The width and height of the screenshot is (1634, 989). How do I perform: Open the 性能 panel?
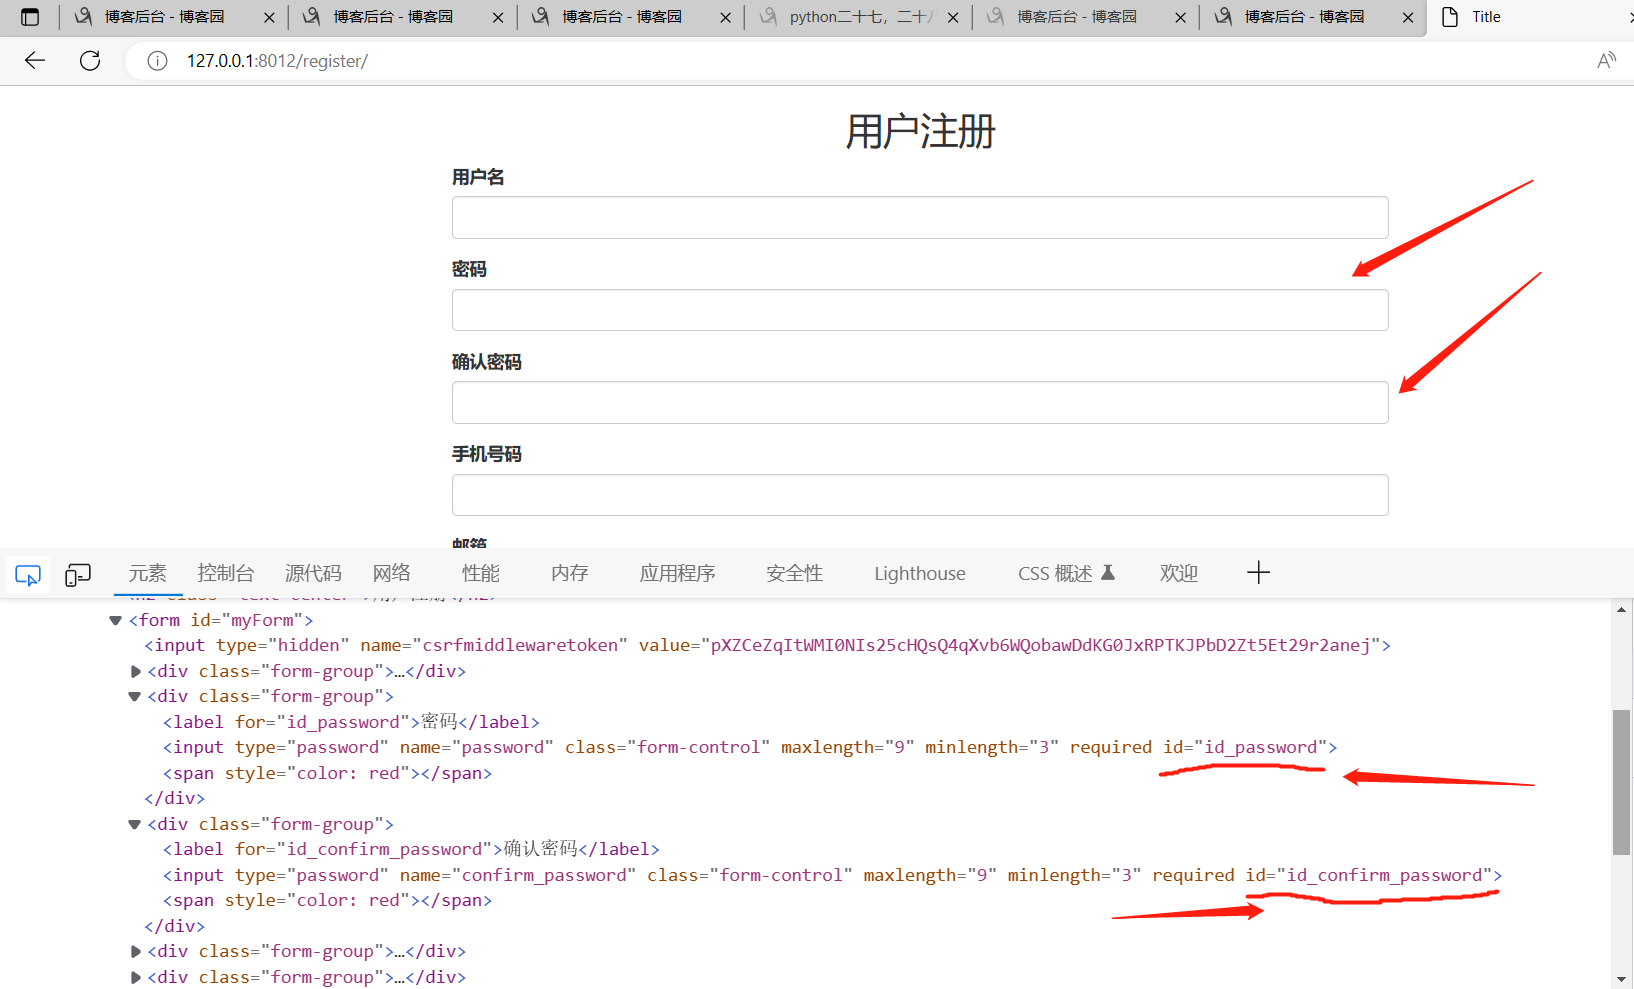click(x=481, y=573)
